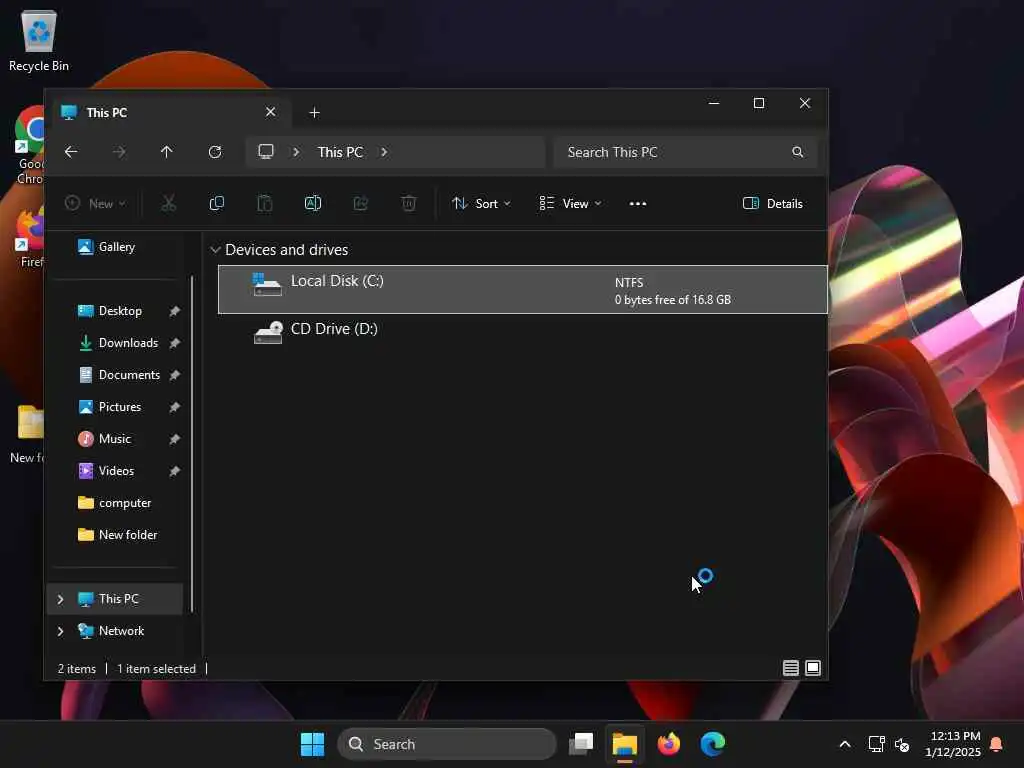The height and width of the screenshot is (768, 1024).
Task: Unpin Desktop using its pin icon
Action: click(x=174, y=312)
